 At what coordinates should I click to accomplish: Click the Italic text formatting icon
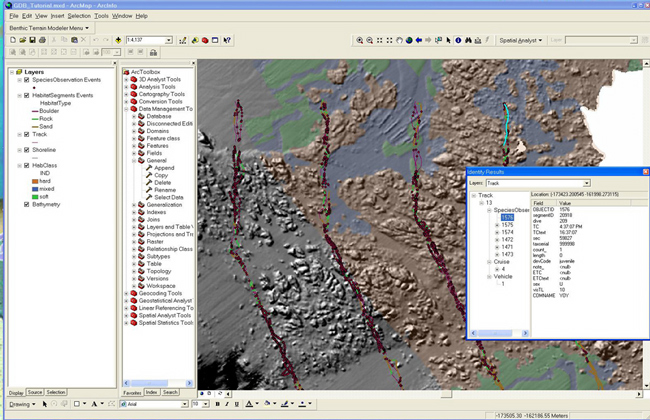pyautogui.click(x=227, y=404)
